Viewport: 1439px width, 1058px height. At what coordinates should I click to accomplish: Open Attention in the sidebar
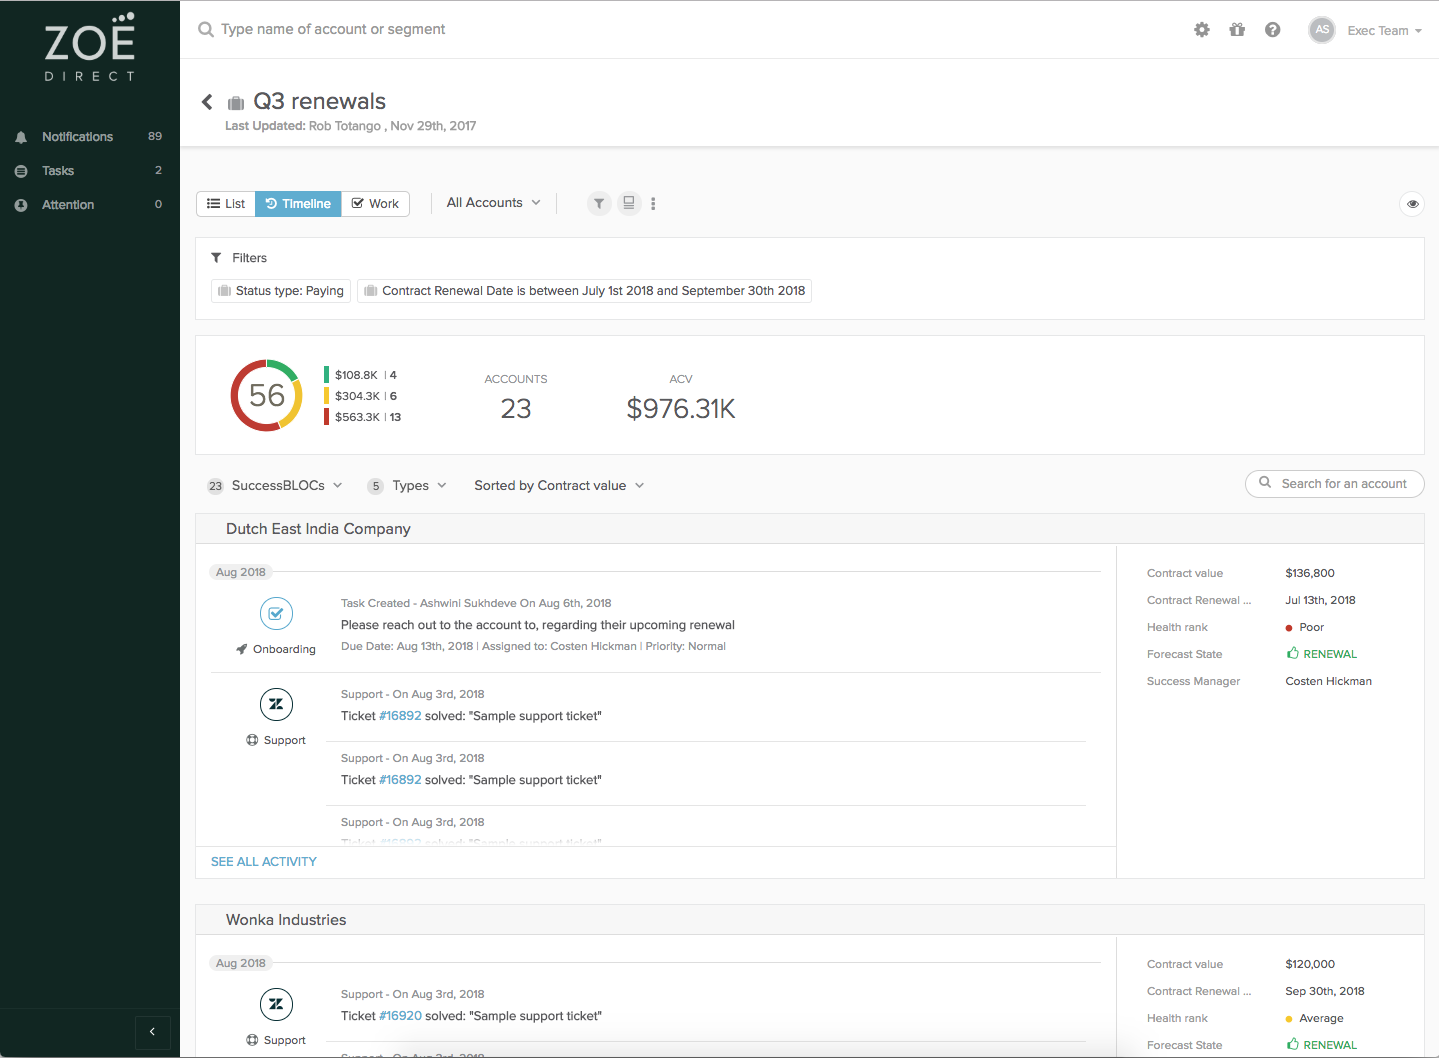pyautogui.click(x=89, y=205)
